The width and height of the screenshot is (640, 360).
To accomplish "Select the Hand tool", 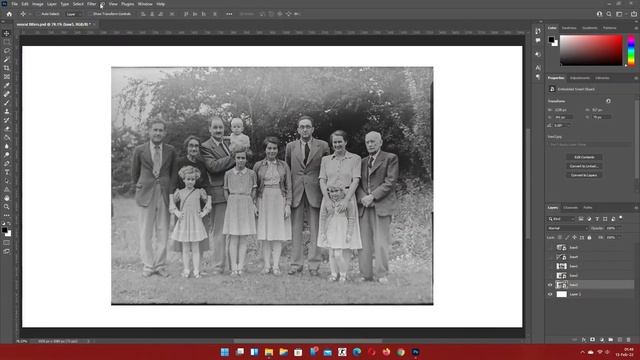I will tap(7, 198).
